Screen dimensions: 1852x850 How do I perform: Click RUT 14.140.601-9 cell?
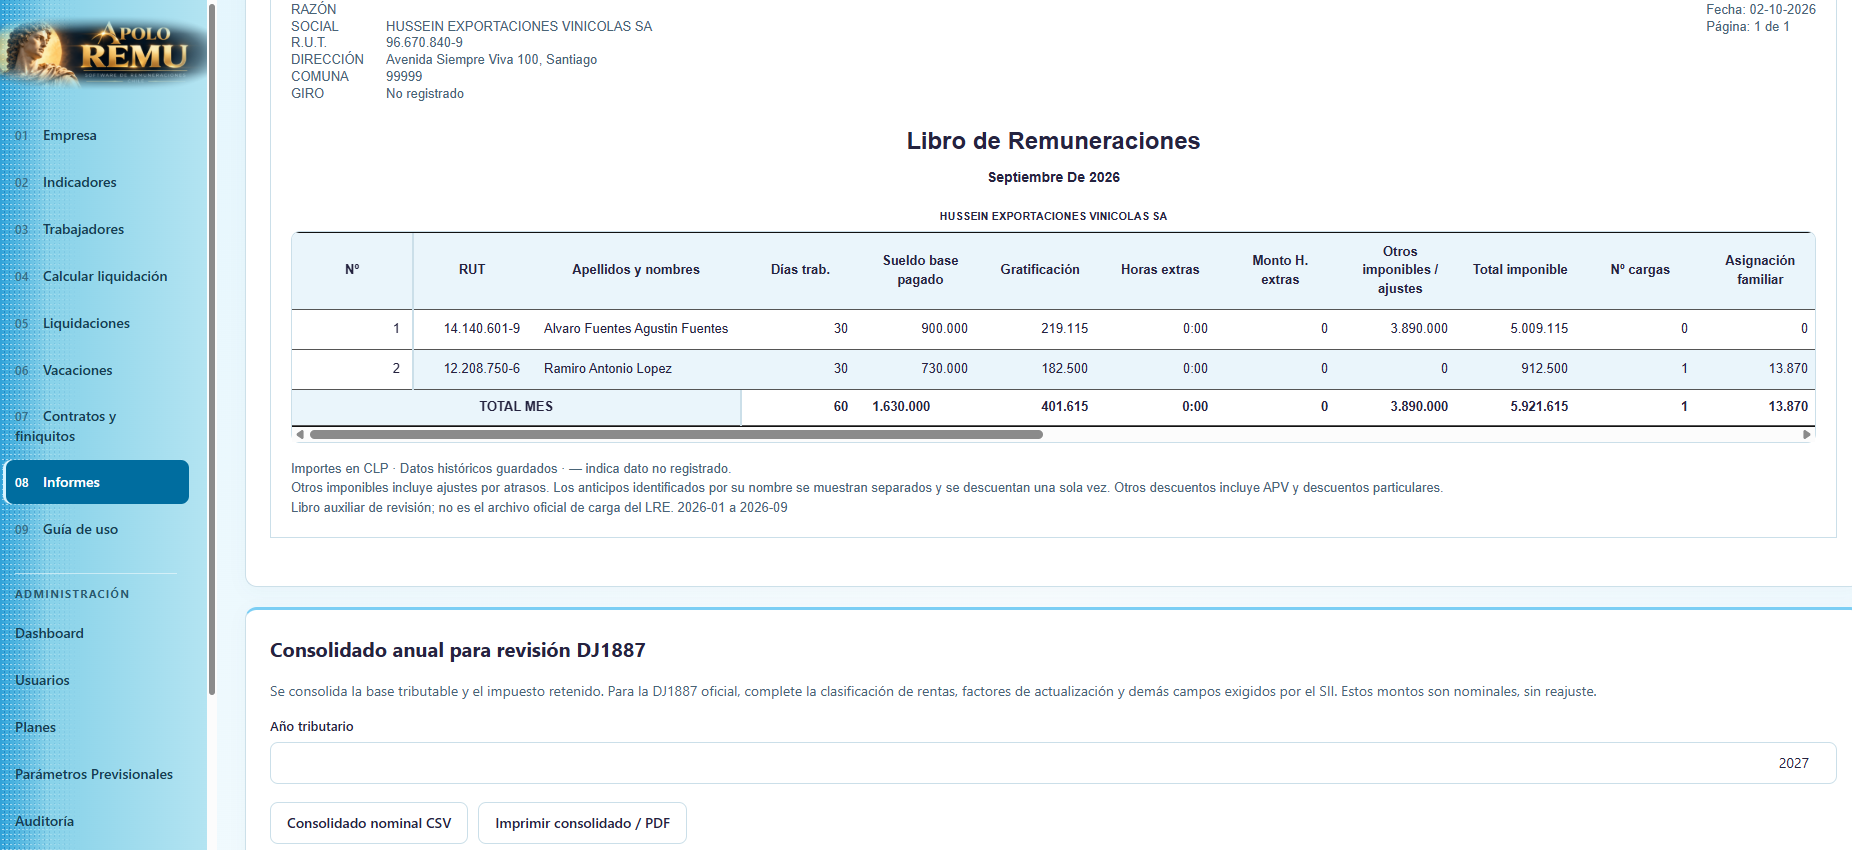(x=482, y=328)
